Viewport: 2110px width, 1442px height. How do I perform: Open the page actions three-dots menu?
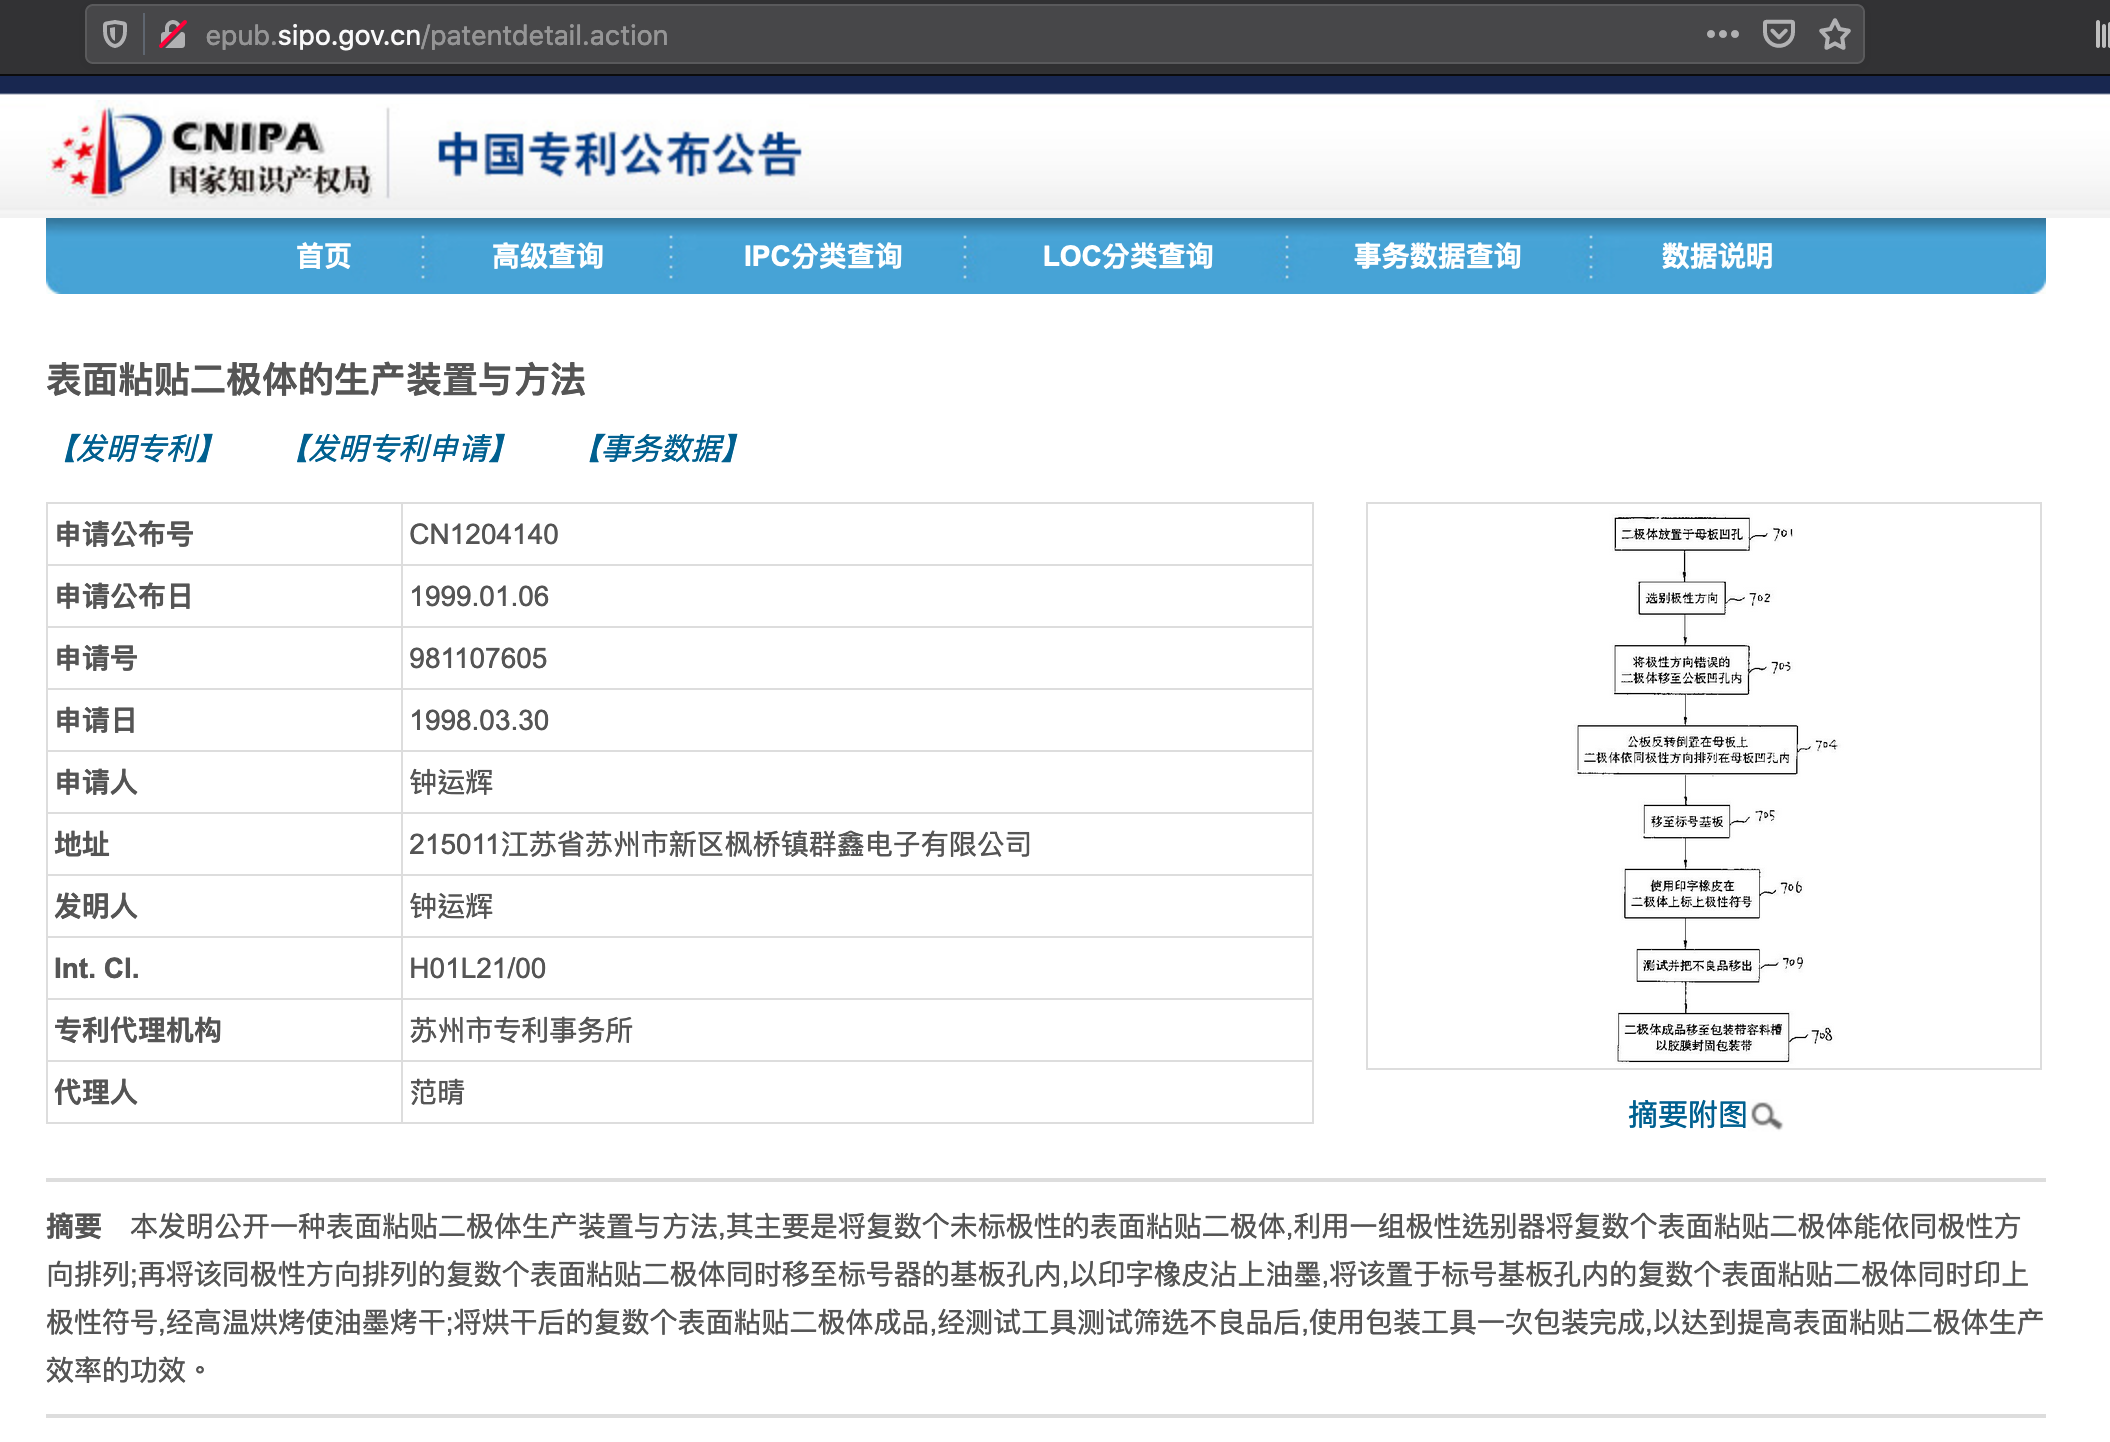[1722, 35]
